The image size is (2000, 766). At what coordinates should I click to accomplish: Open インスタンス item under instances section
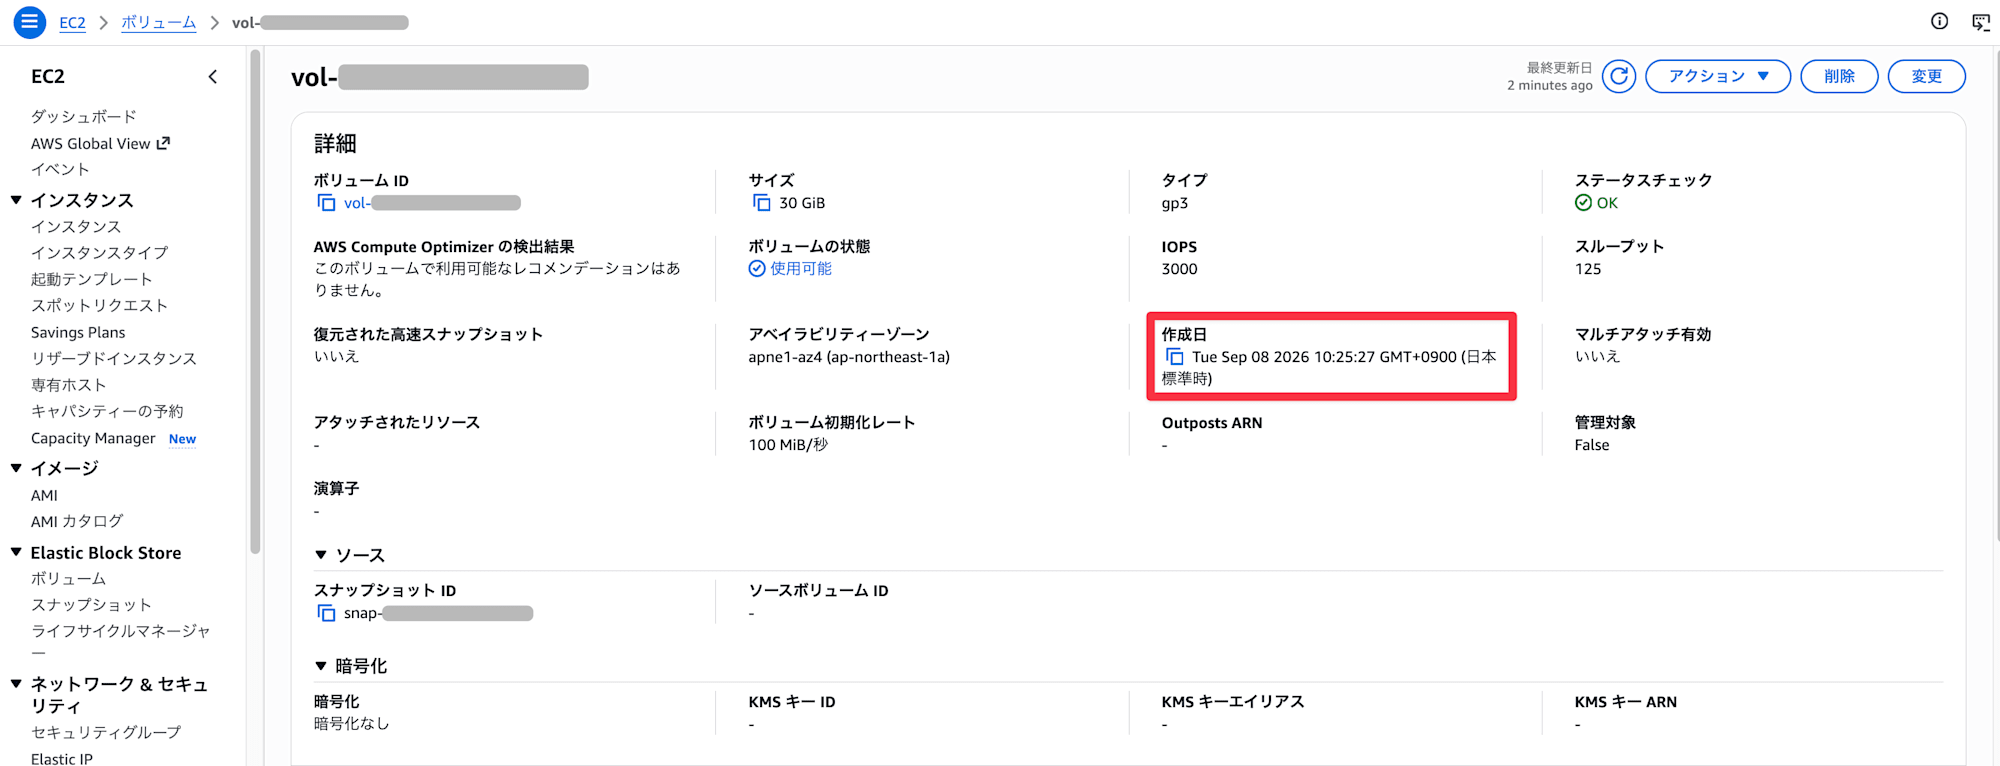point(76,226)
